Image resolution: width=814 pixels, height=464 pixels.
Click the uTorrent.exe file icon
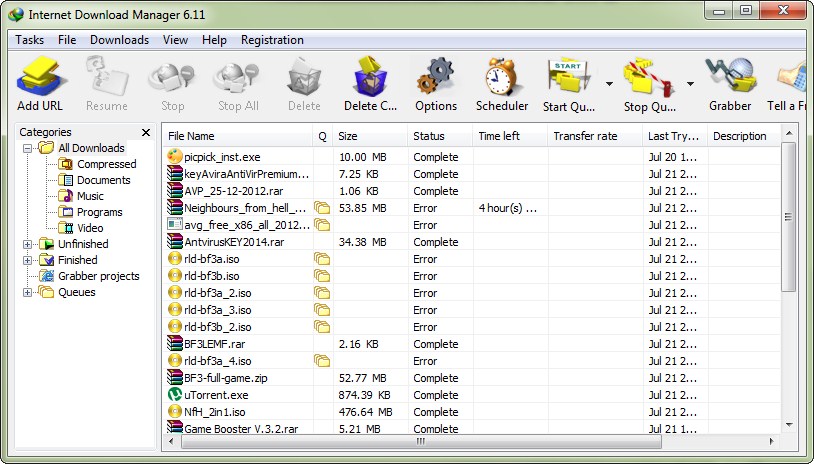coord(175,394)
